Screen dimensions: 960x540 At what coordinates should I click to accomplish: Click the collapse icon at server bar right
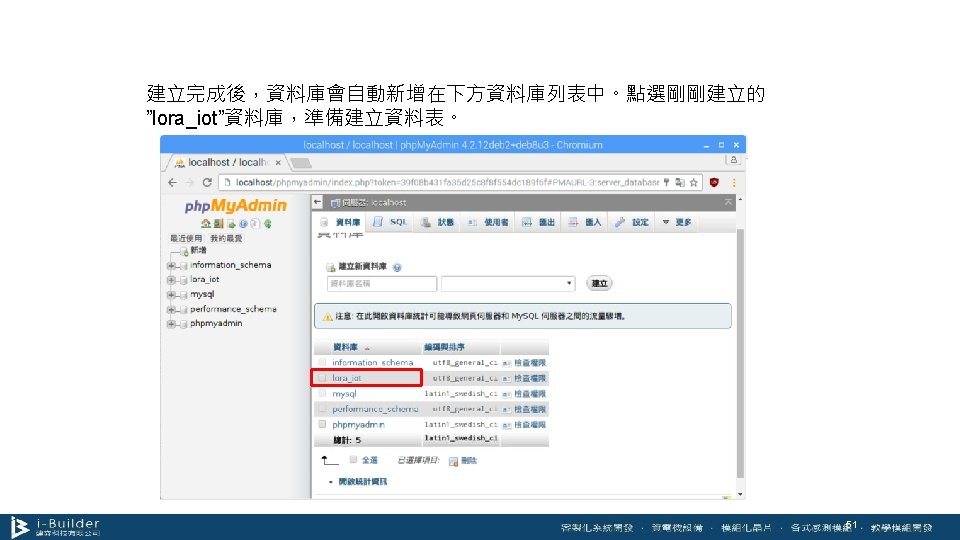pos(728,202)
